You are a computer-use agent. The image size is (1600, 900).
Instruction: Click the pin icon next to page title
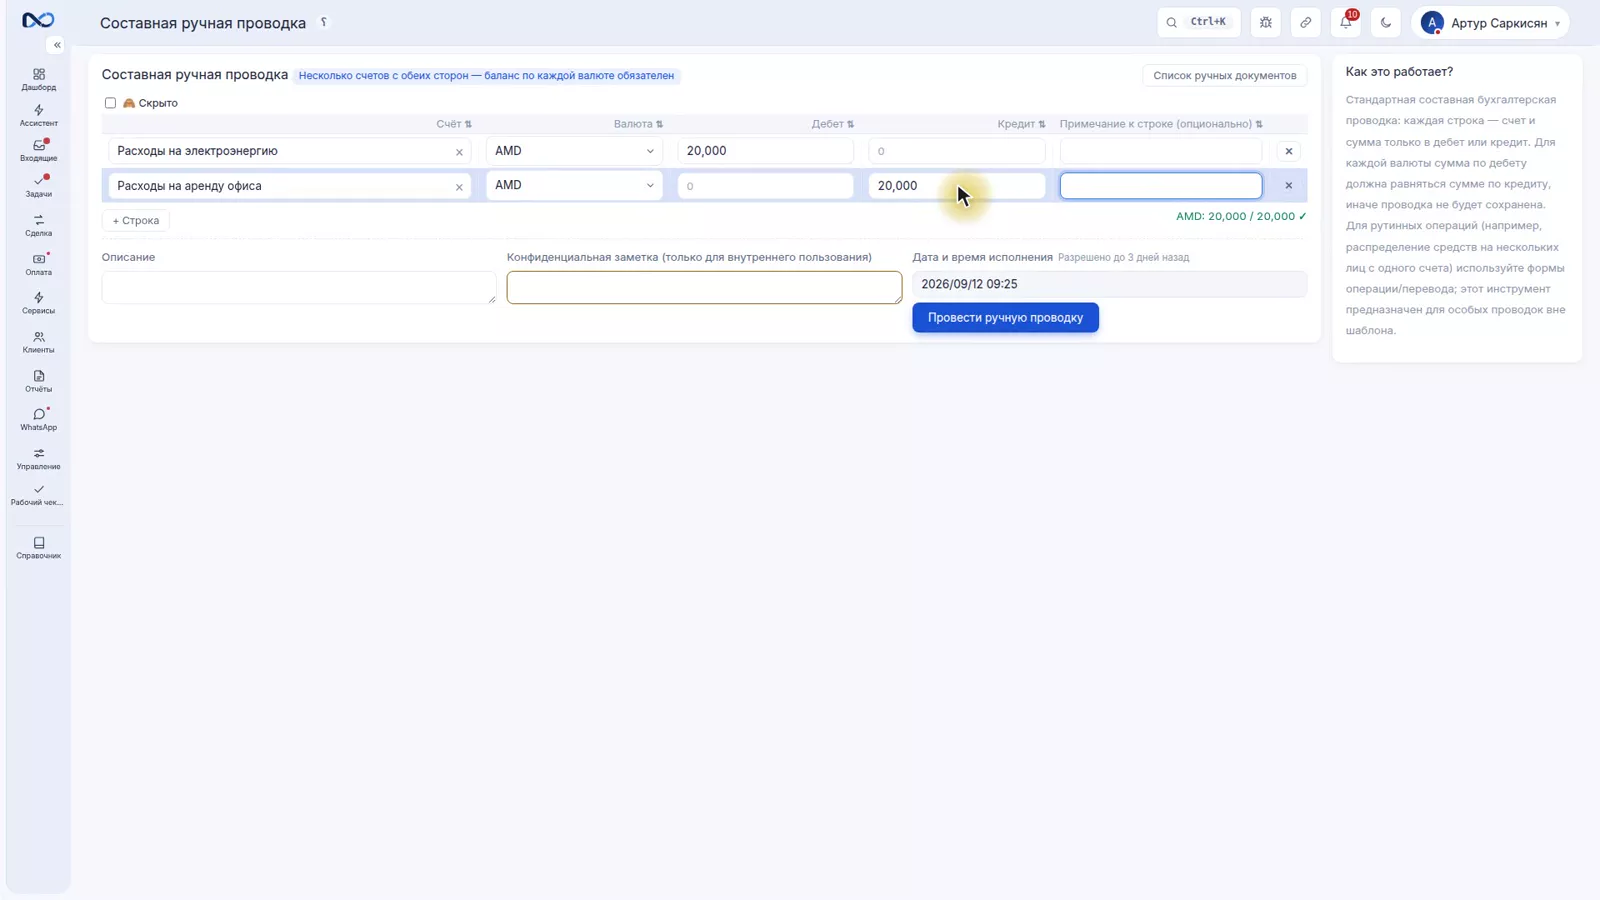tap(324, 22)
